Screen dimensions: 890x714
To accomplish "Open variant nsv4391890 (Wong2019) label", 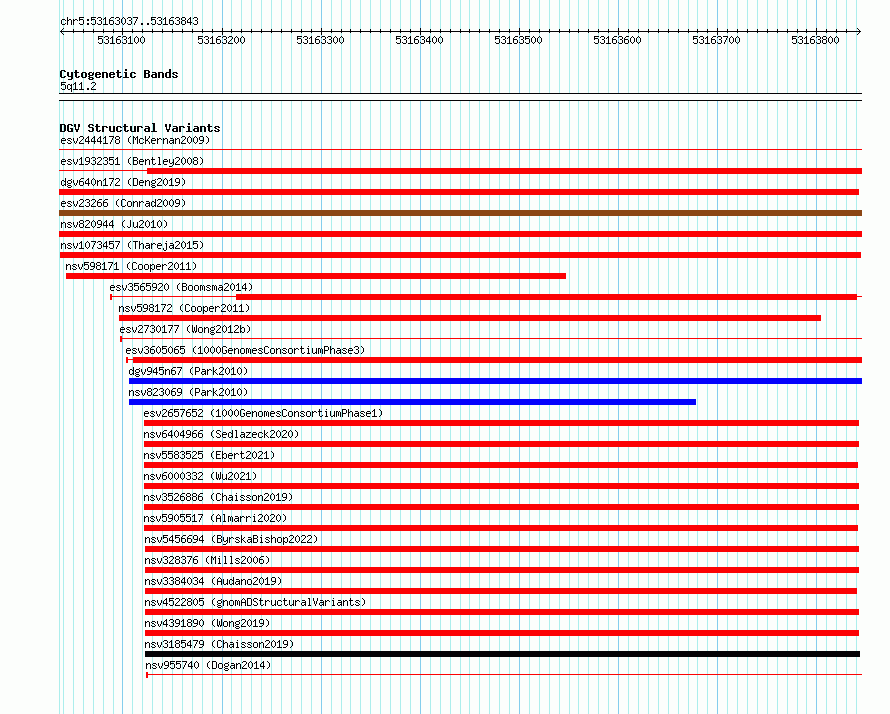I will pos(207,623).
